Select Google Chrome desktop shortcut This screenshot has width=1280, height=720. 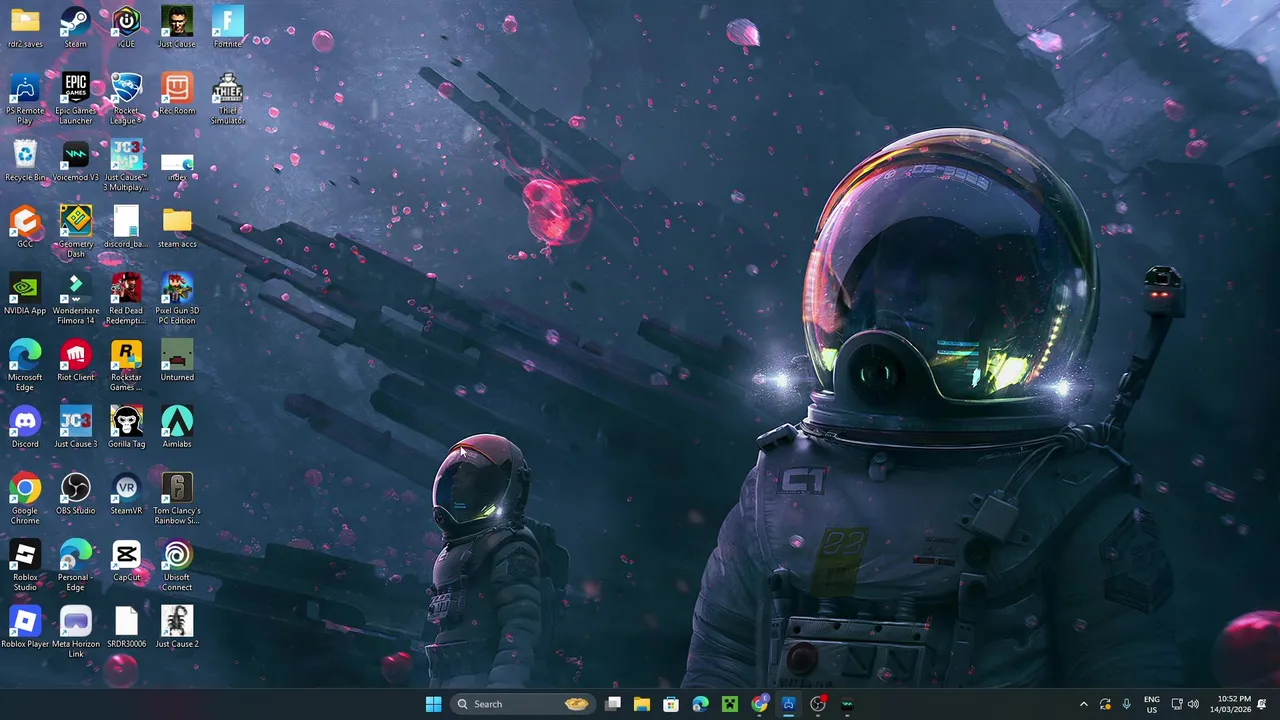25,499
